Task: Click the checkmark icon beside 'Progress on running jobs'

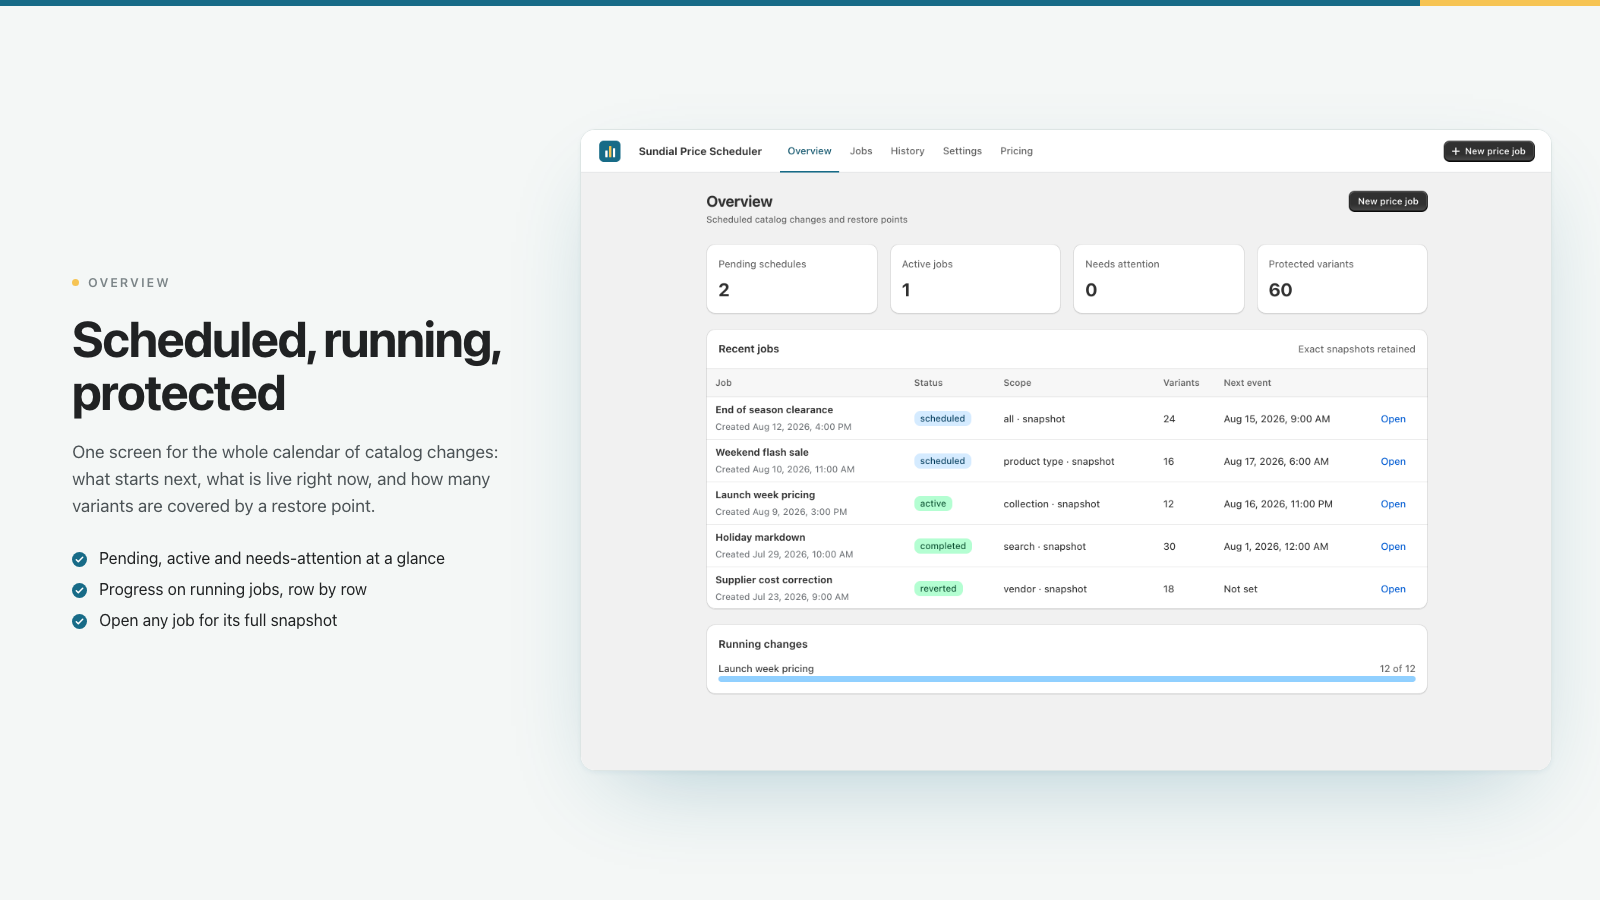Action: (80, 590)
